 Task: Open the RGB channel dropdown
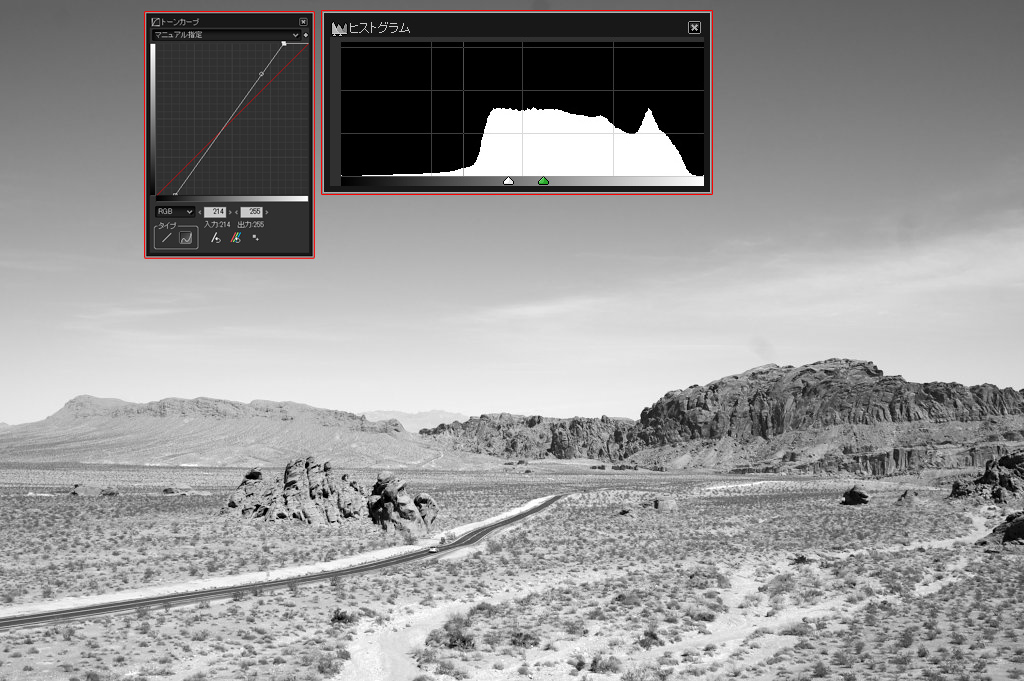(174, 212)
